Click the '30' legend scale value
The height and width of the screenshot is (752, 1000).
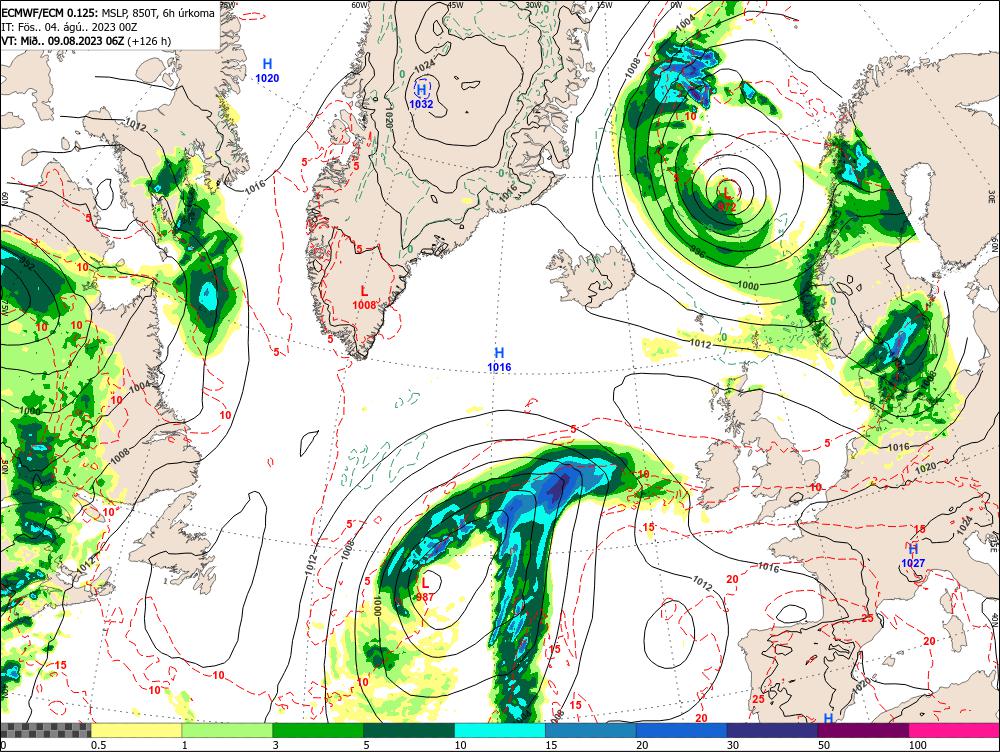point(733,745)
